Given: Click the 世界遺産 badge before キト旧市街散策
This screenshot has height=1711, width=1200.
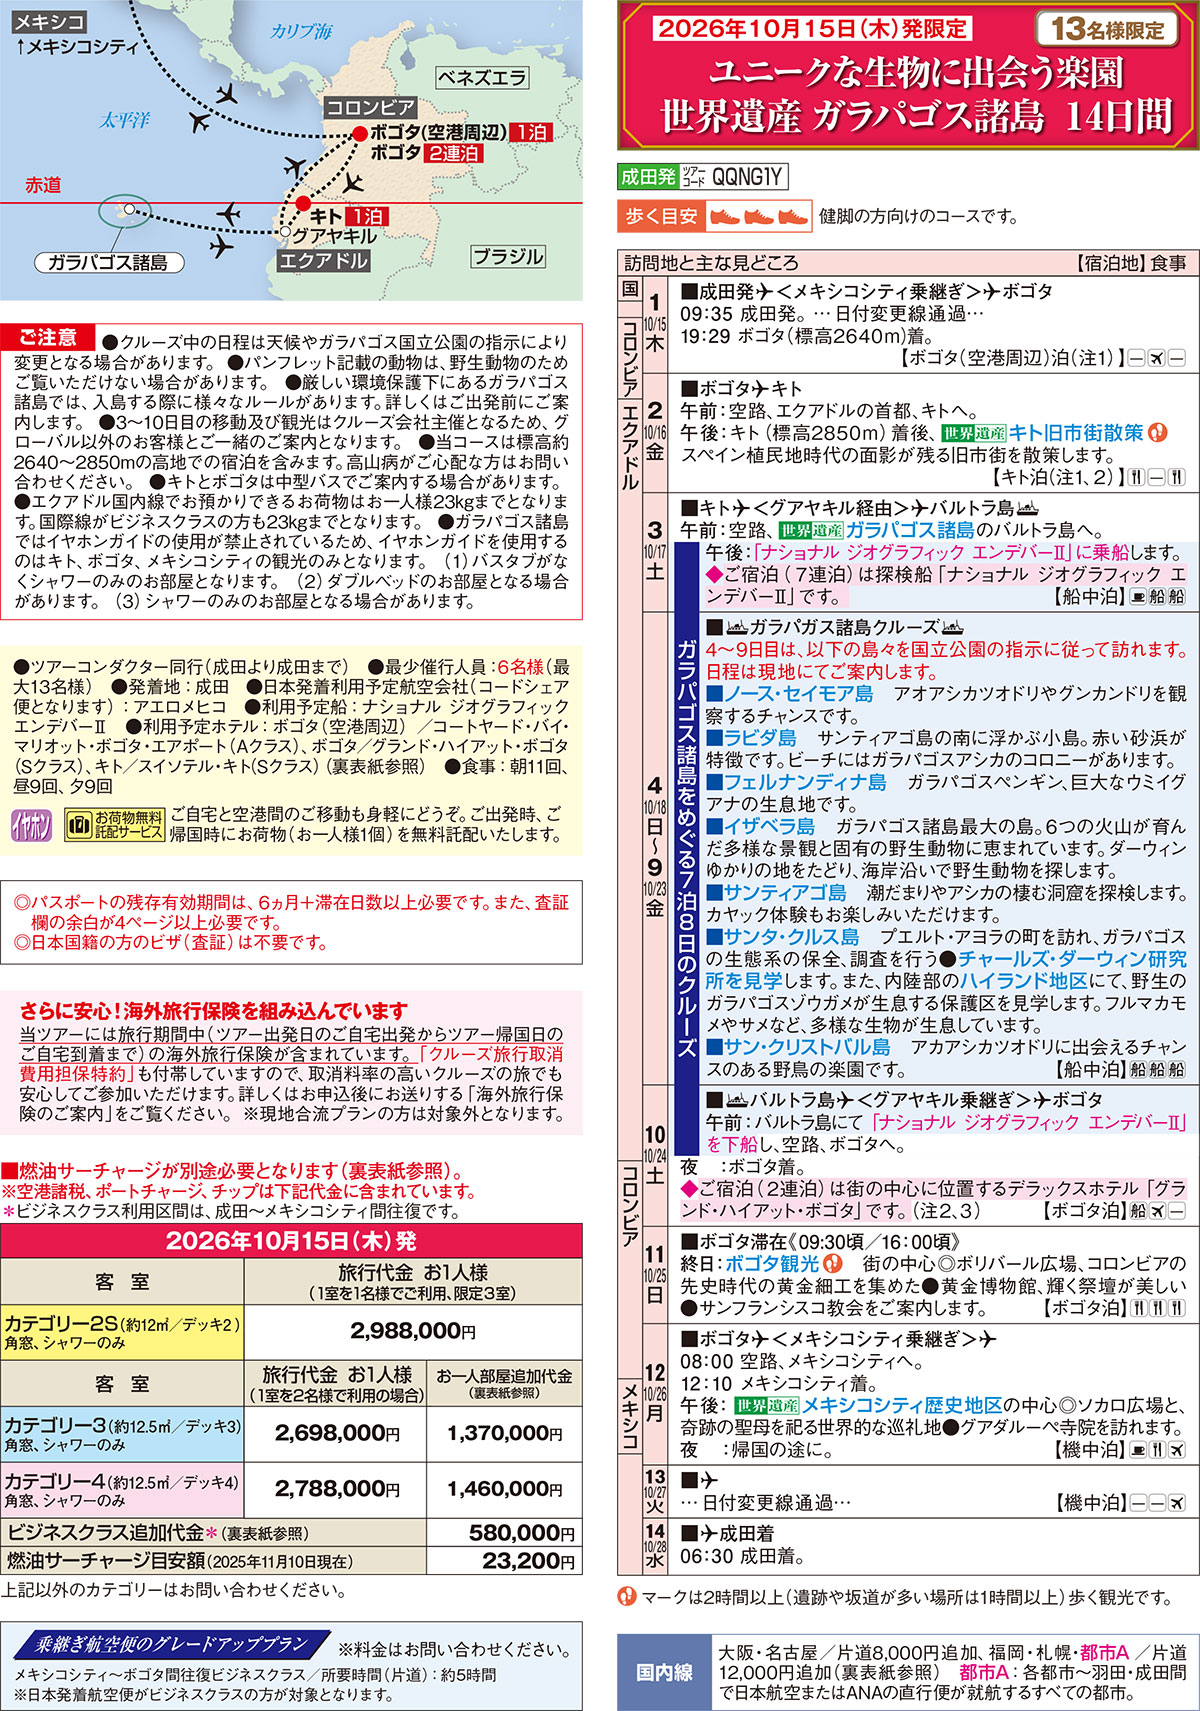Looking at the screenshot, I should [x=973, y=433].
